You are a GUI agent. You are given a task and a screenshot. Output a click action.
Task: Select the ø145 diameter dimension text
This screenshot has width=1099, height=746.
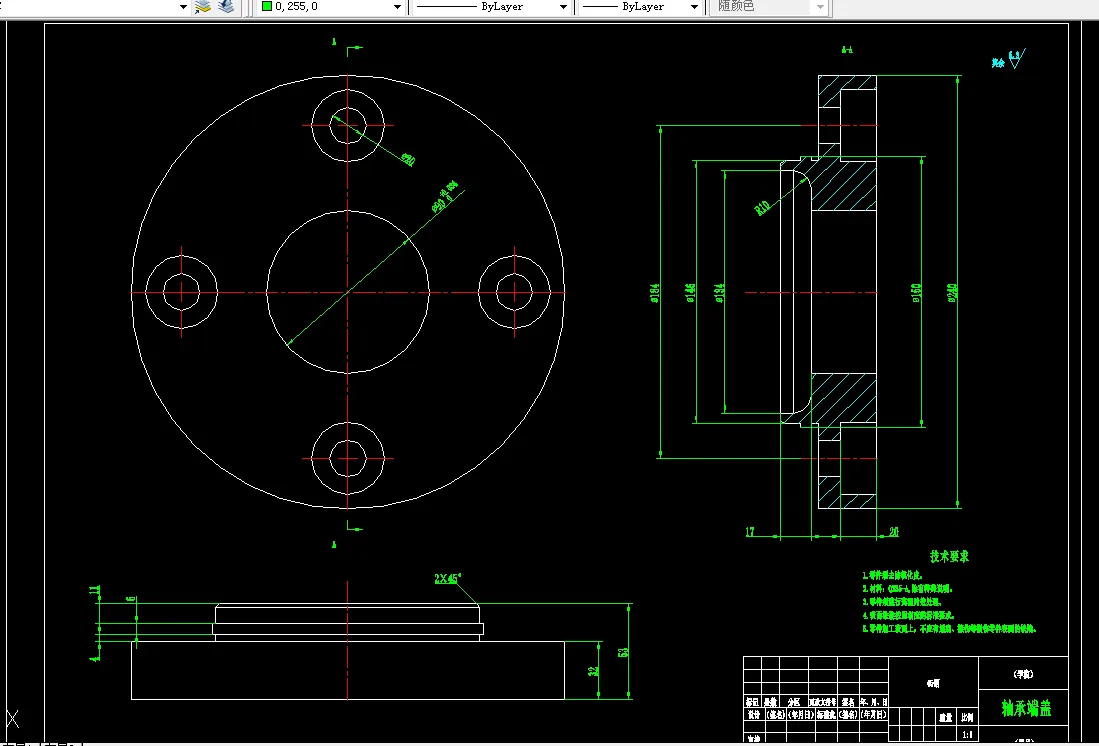click(690, 293)
